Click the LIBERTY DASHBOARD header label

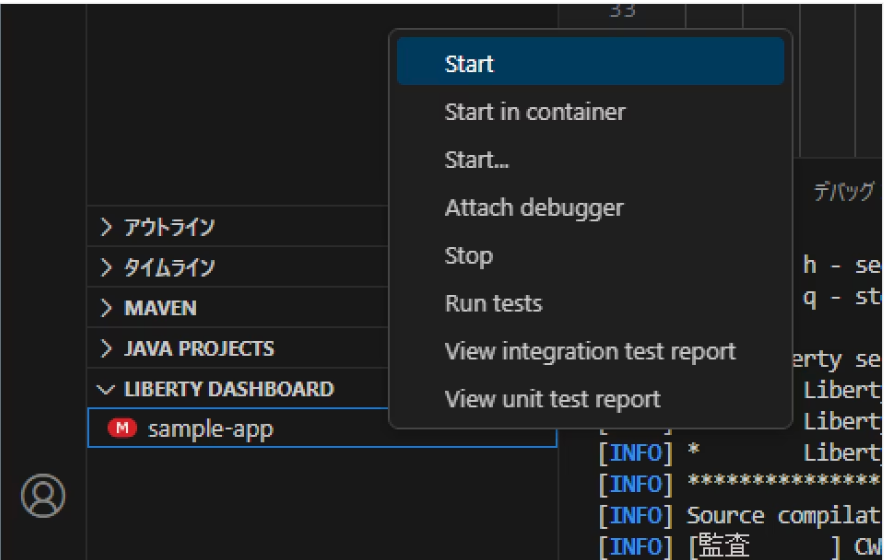point(228,389)
